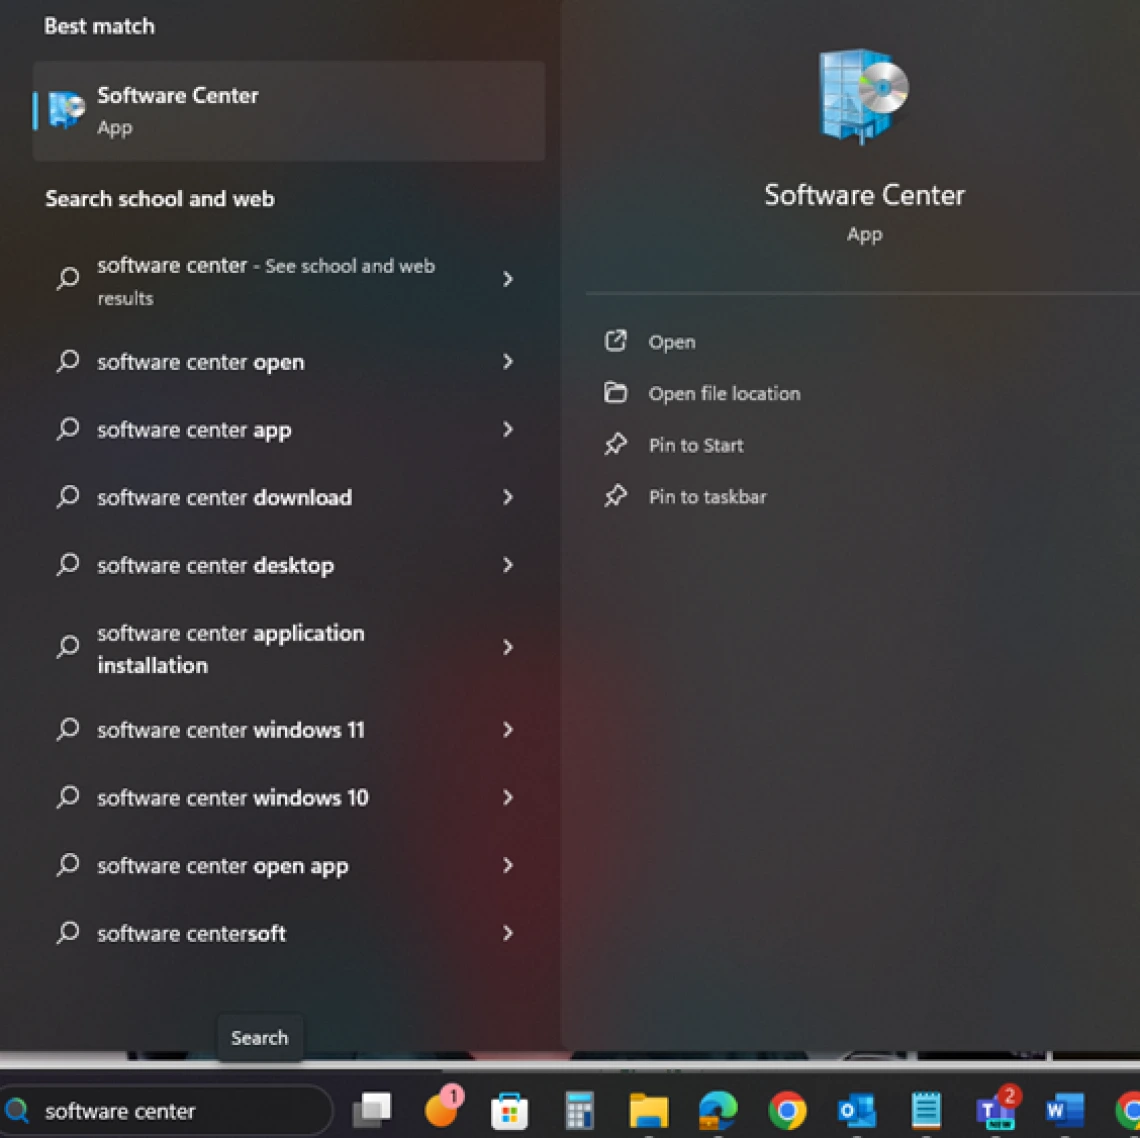The height and width of the screenshot is (1138, 1140).
Task: Click the 'Search school and web' heading
Action: pos(160,199)
